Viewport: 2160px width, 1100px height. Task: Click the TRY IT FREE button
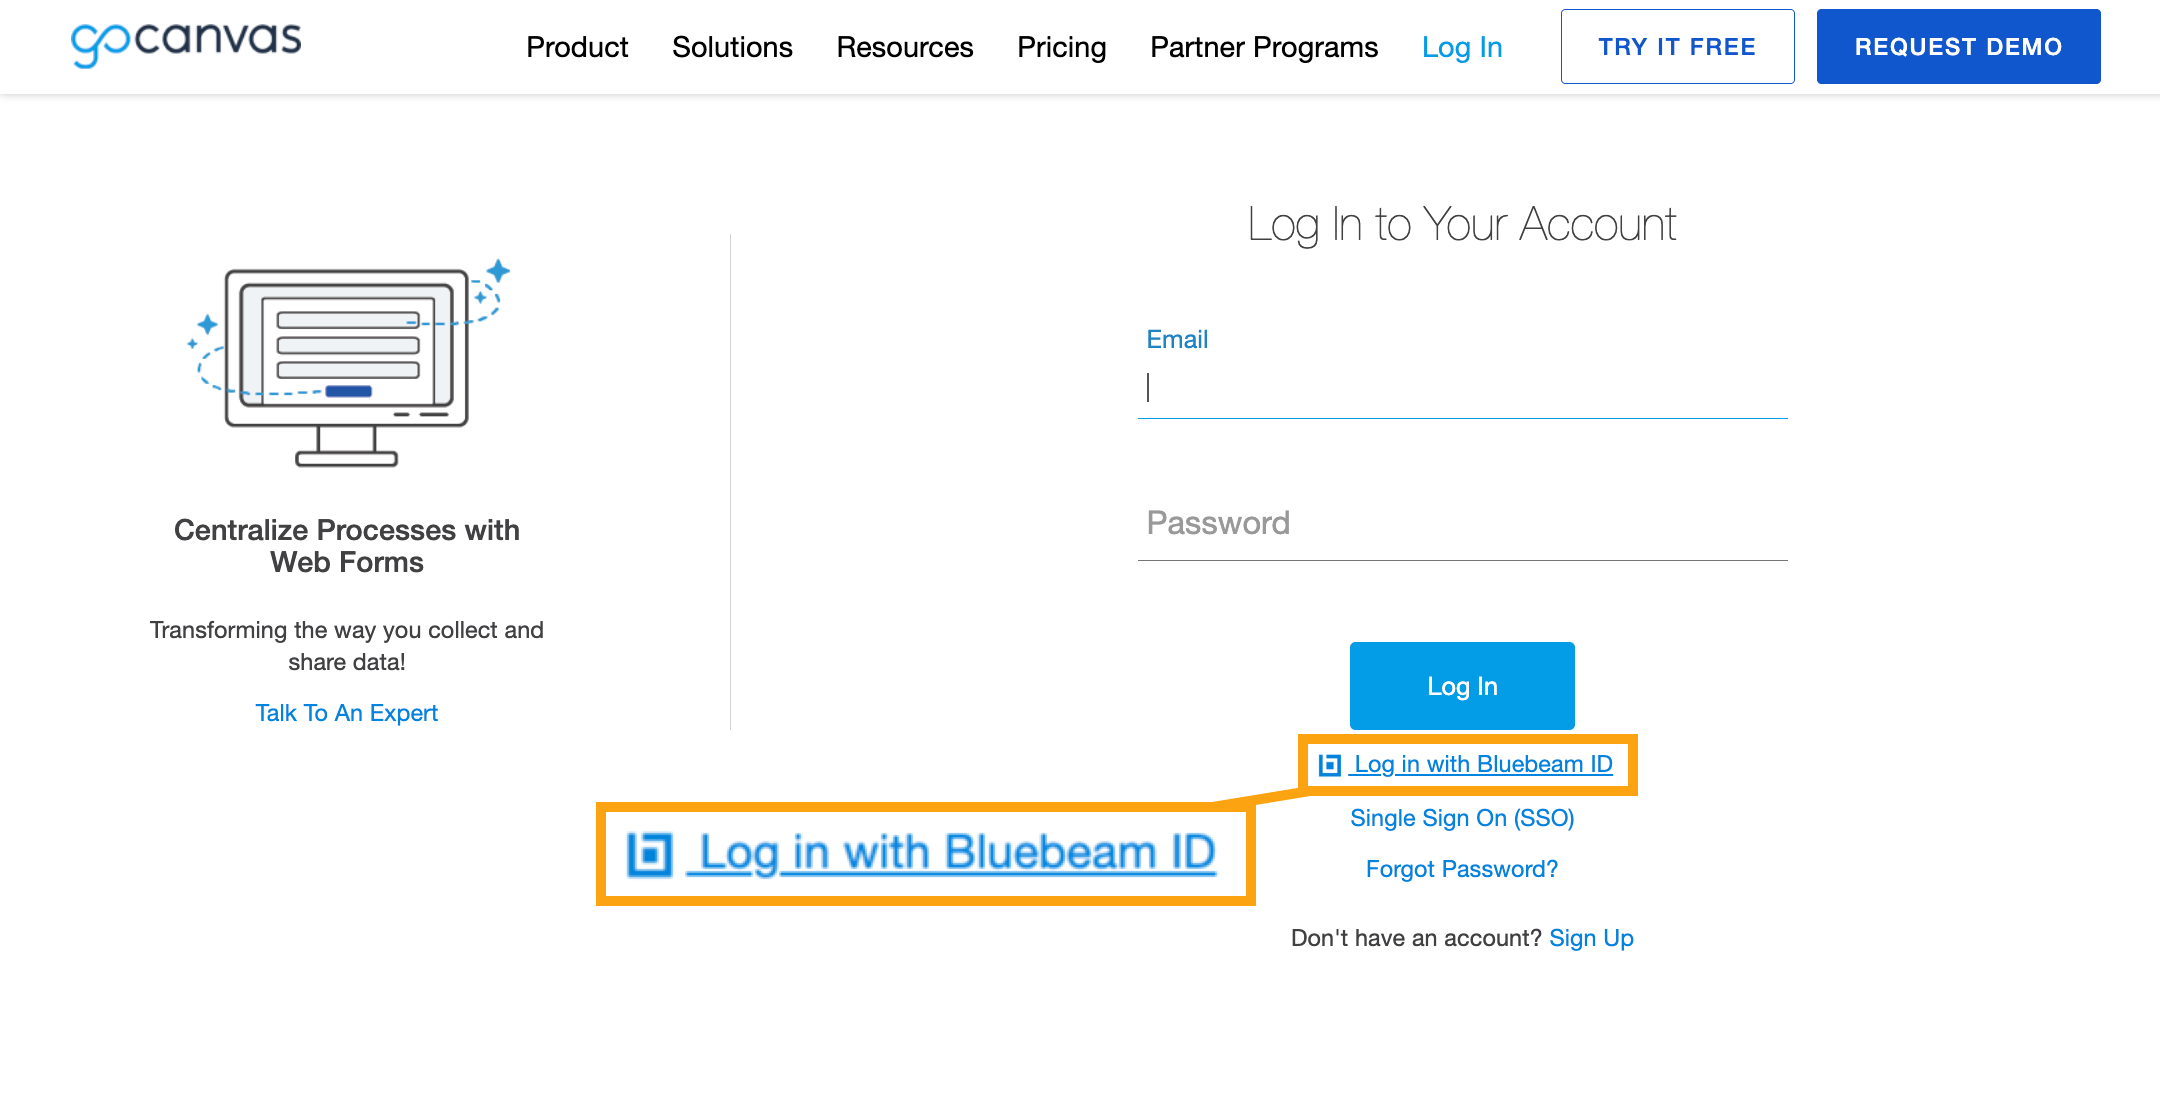[x=1677, y=46]
